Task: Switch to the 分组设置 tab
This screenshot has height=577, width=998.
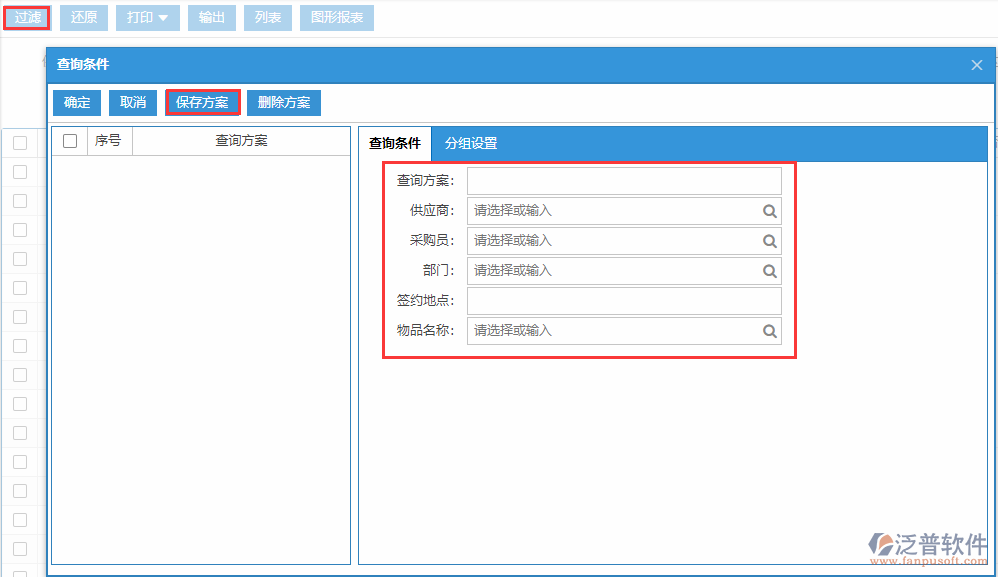Action: pyautogui.click(x=471, y=143)
